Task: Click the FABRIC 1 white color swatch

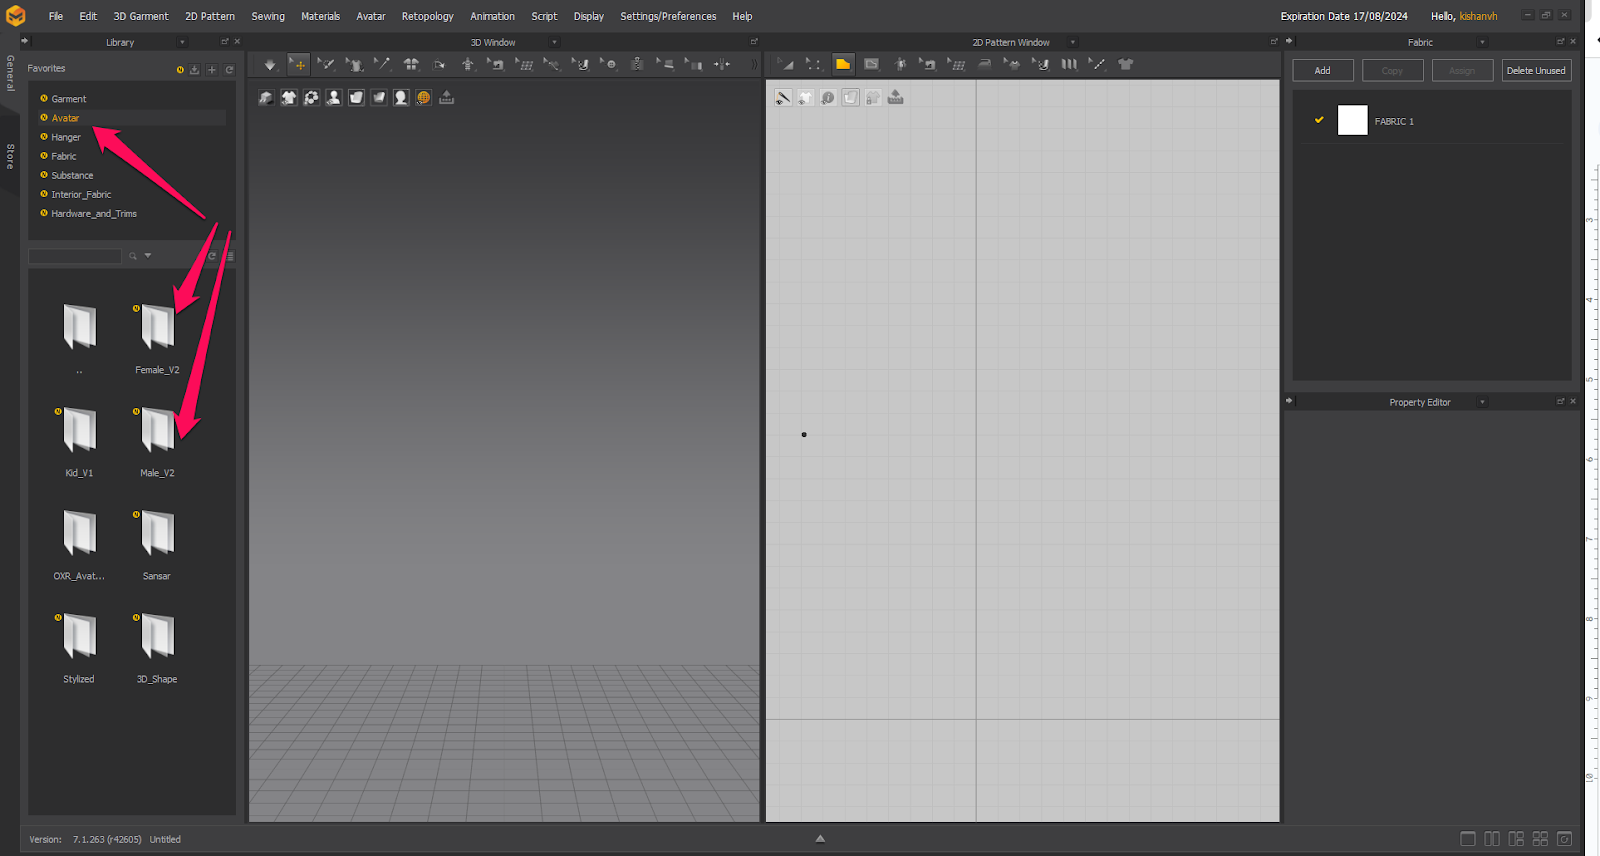Action: [1352, 120]
